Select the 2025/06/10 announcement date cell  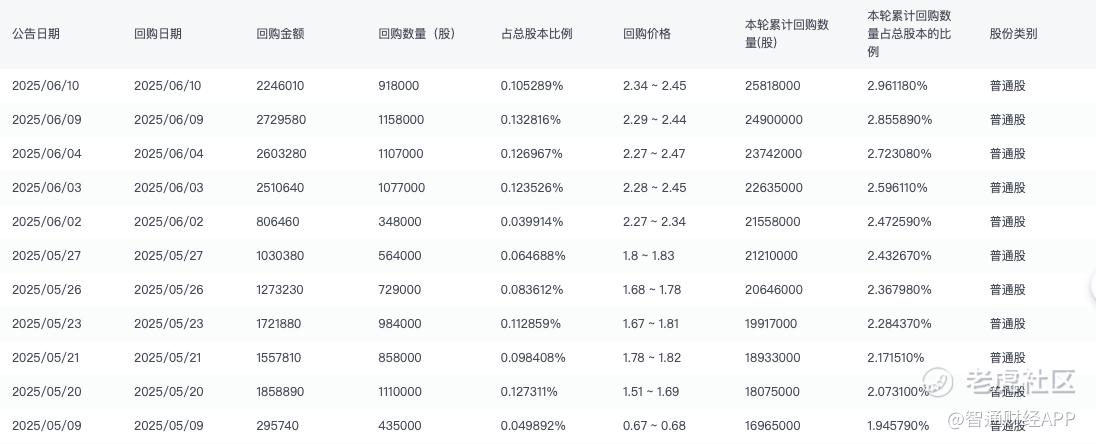46,86
